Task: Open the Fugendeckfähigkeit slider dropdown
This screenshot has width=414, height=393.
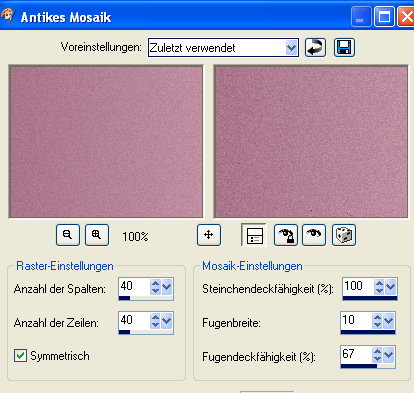Action: 389,355
